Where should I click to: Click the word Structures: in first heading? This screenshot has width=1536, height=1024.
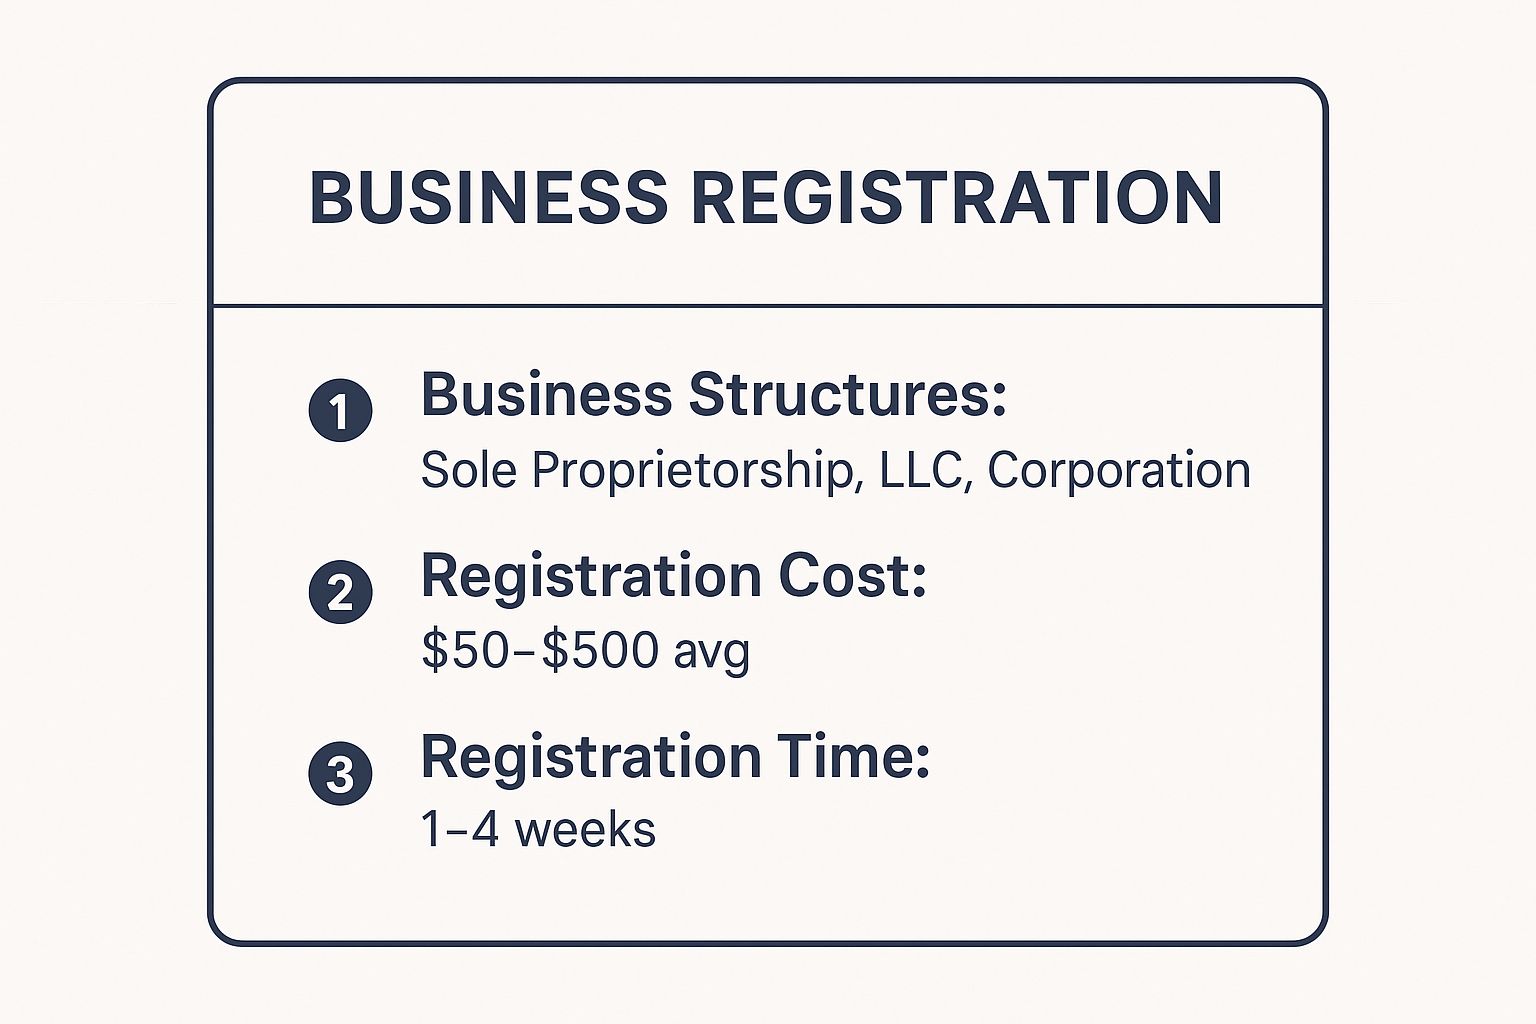(x=847, y=395)
